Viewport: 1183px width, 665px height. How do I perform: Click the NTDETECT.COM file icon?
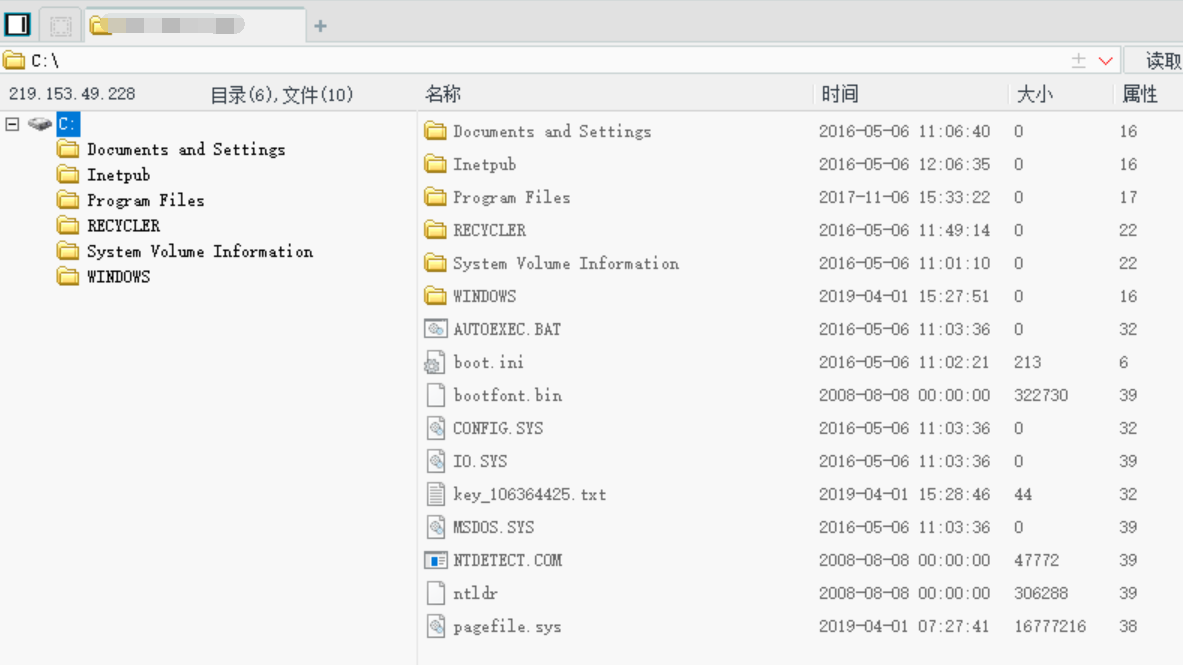coord(435,560)
